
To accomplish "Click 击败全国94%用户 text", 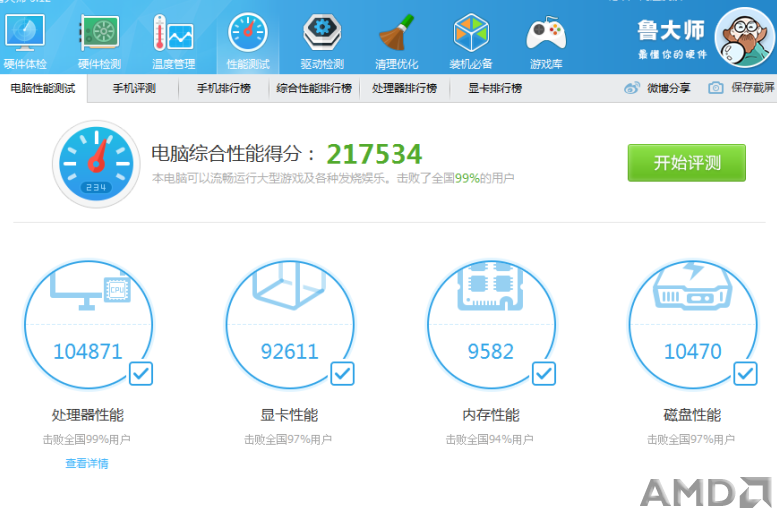I will coord(490,439).
